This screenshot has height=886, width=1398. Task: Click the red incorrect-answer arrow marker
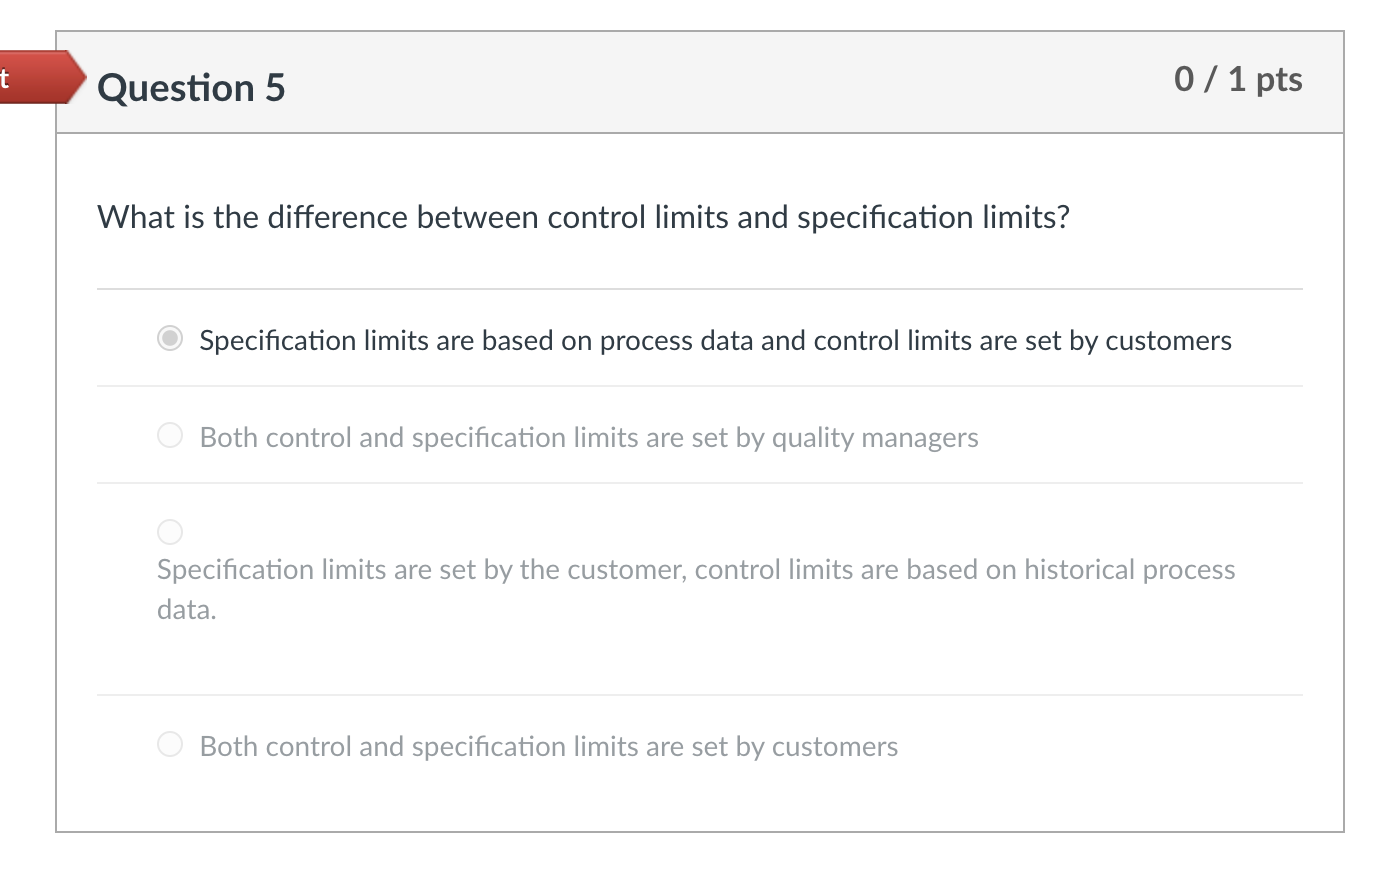[40, 77]
